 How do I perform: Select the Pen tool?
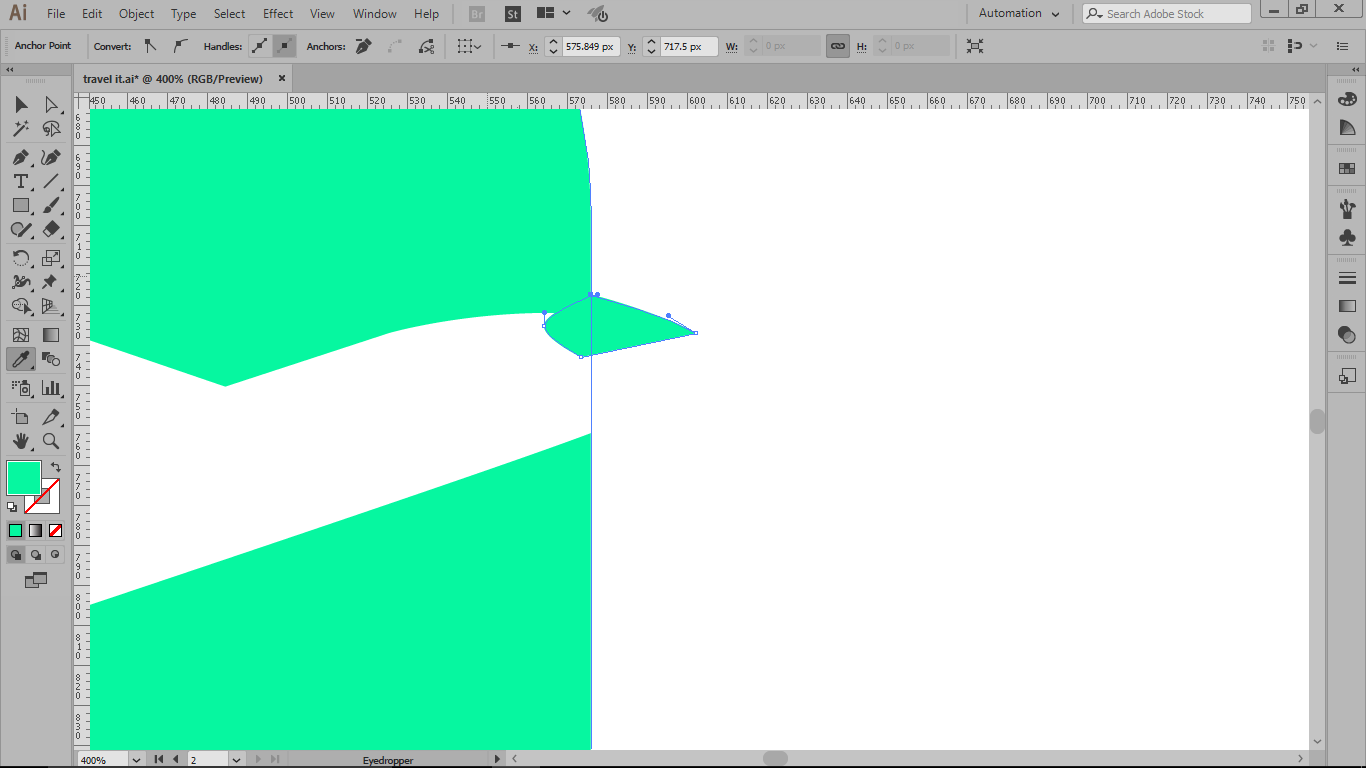coord(20,157)
